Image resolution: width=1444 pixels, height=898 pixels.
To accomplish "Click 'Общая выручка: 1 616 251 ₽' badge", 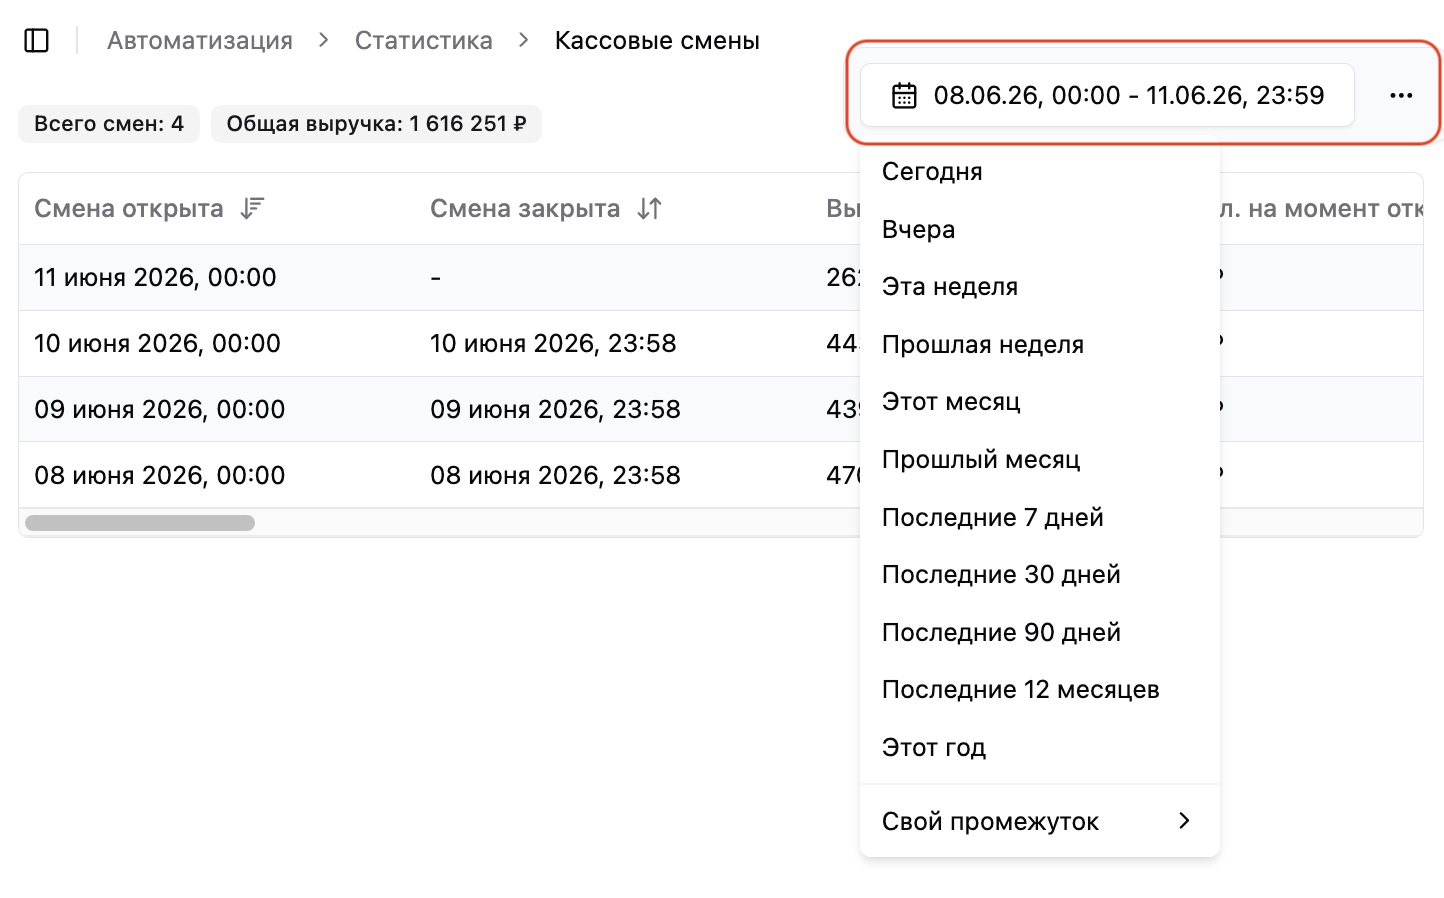I will tap(376, 124).
